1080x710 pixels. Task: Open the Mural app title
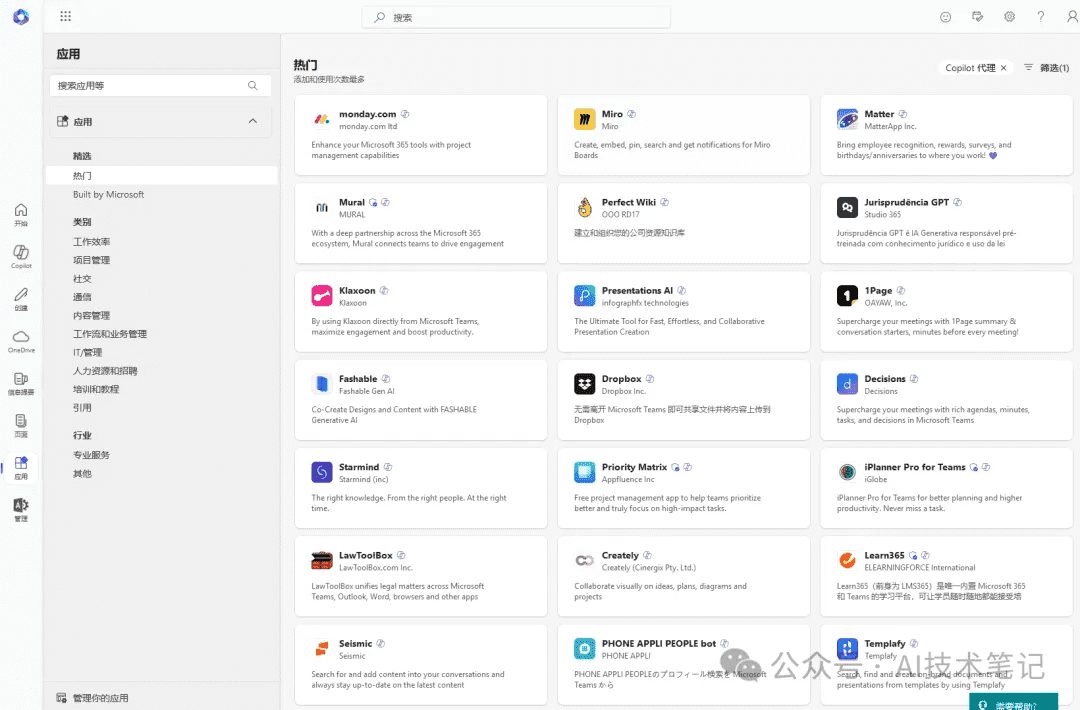[x=351, y=202]
